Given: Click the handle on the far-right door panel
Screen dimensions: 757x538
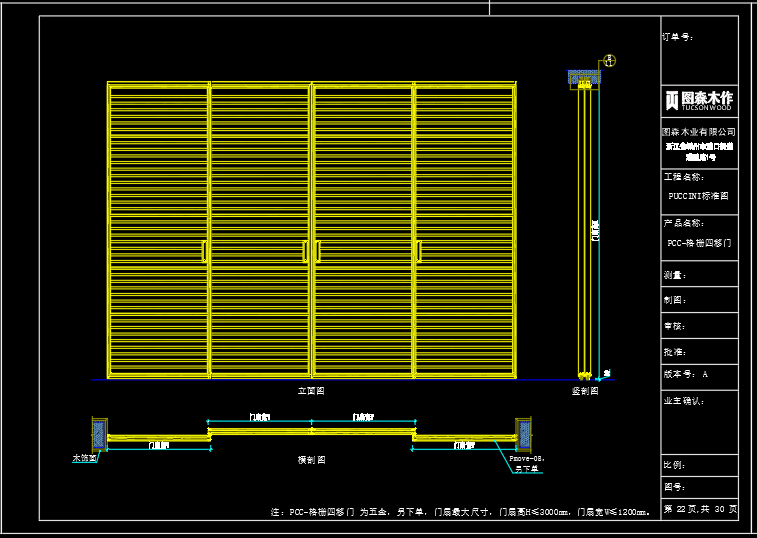Looking at the screenshot, I should pyautogui.click(x=418, y=252).
